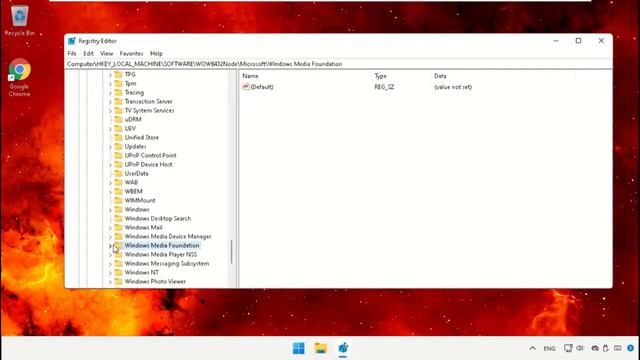
Task: Expand the WAB key
Action: click(110, 182)
